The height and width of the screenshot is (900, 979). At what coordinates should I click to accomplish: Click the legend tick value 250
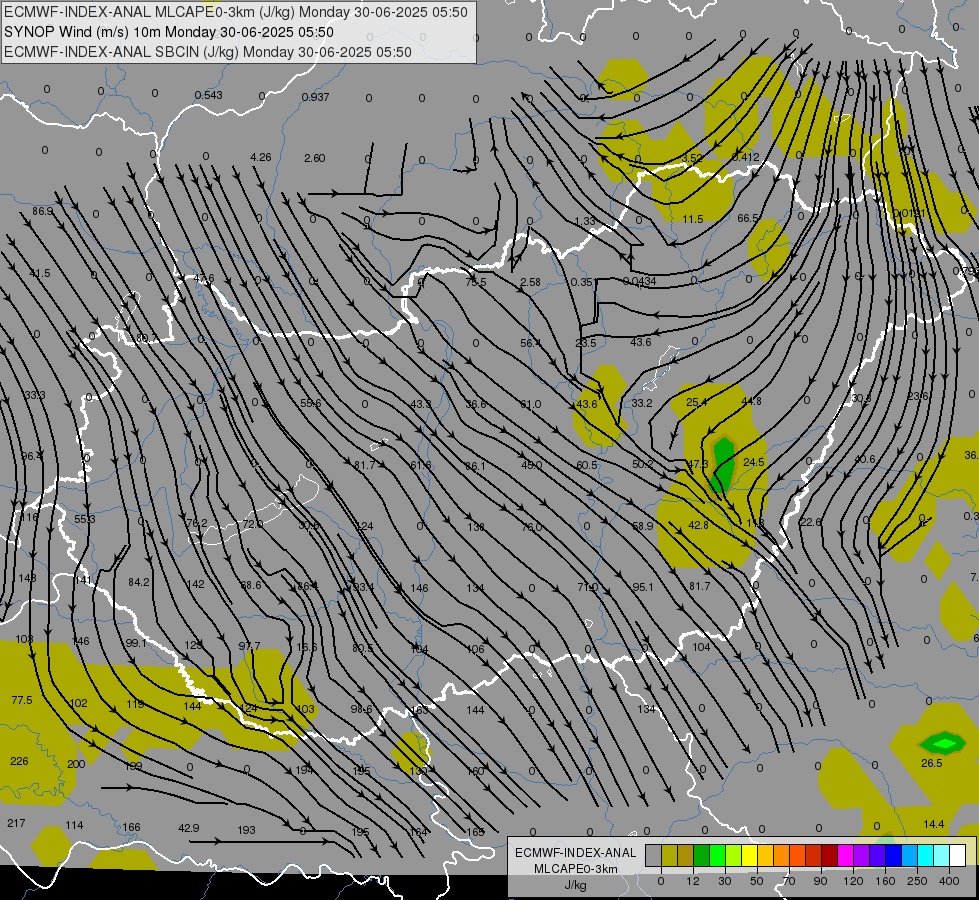point(917,881)
